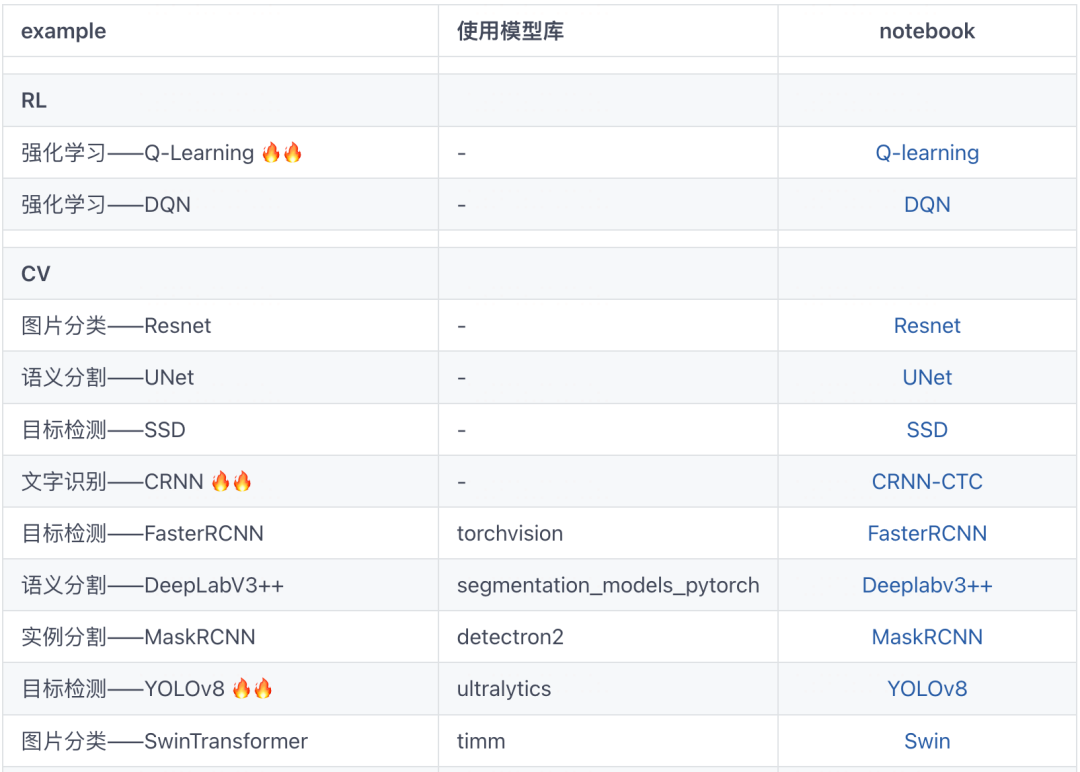
Task: Open the YOLOv8 notebook link
Action: [927, 690]
